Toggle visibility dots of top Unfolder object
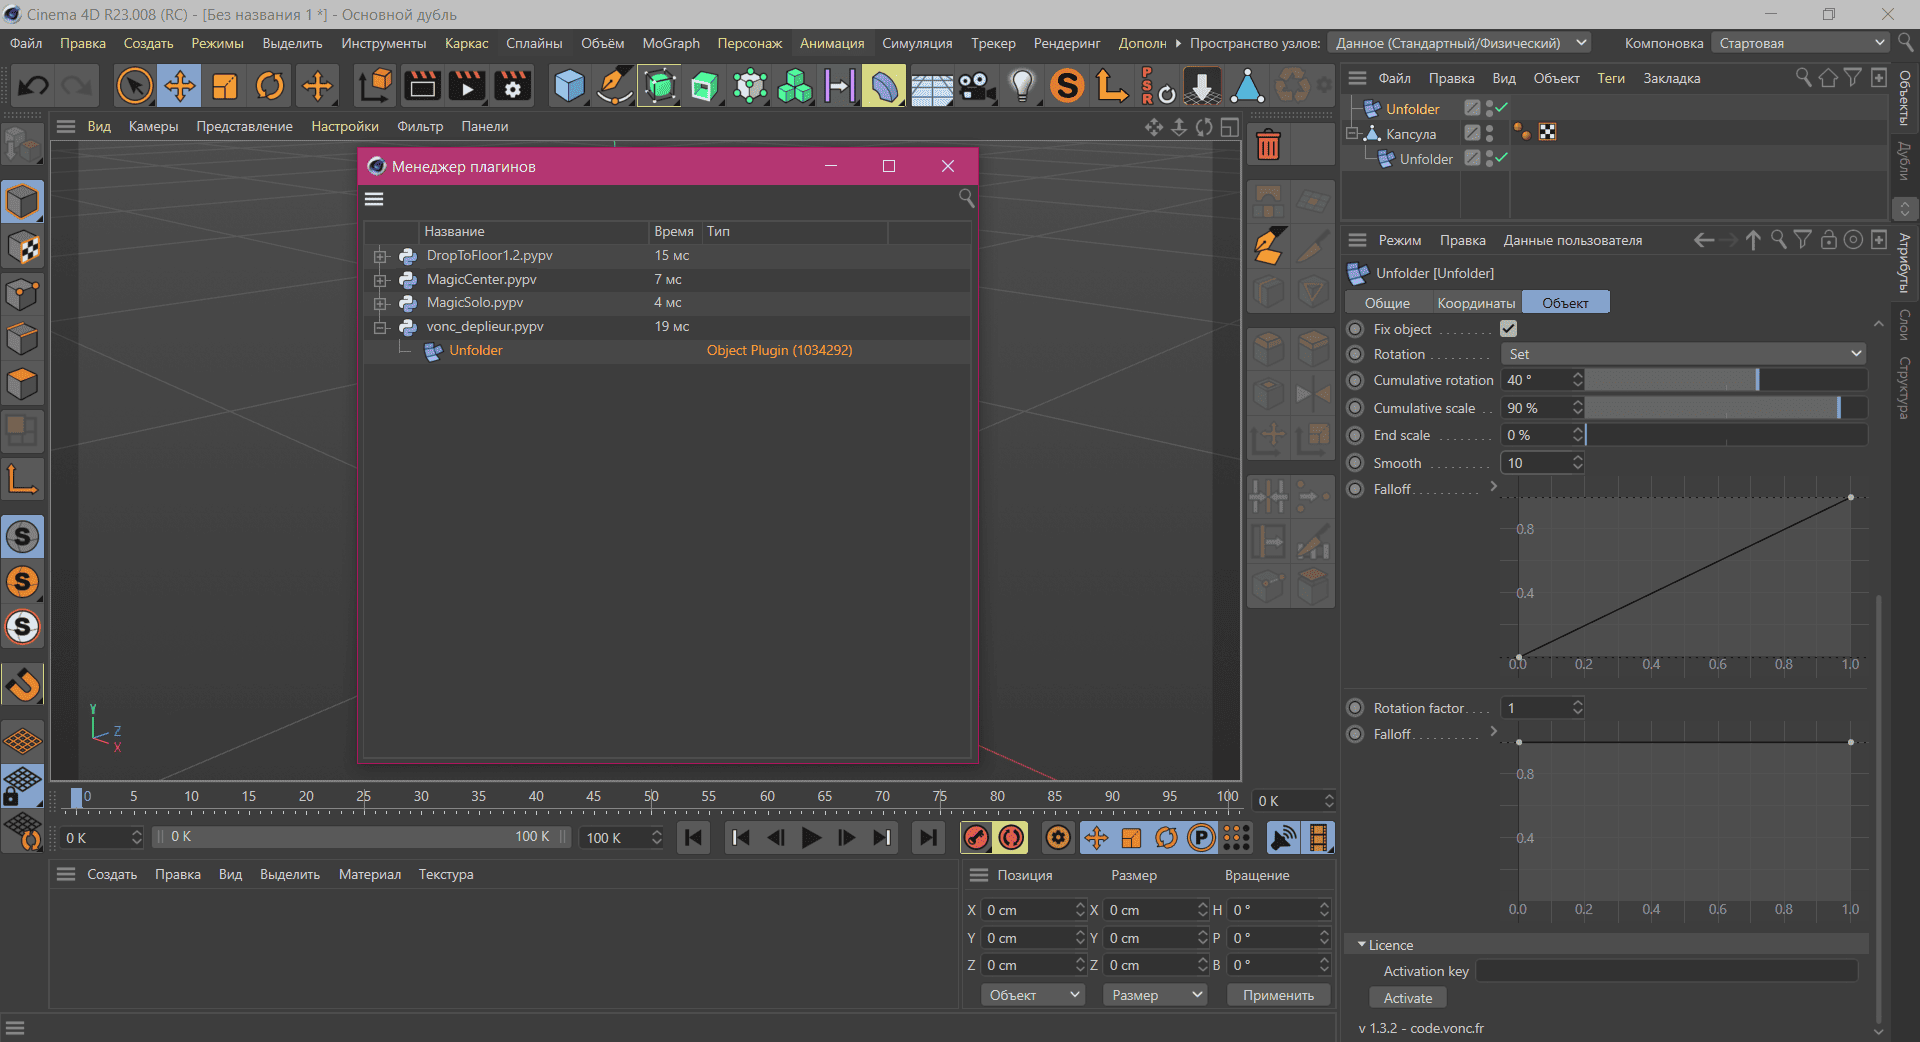 1489,108
